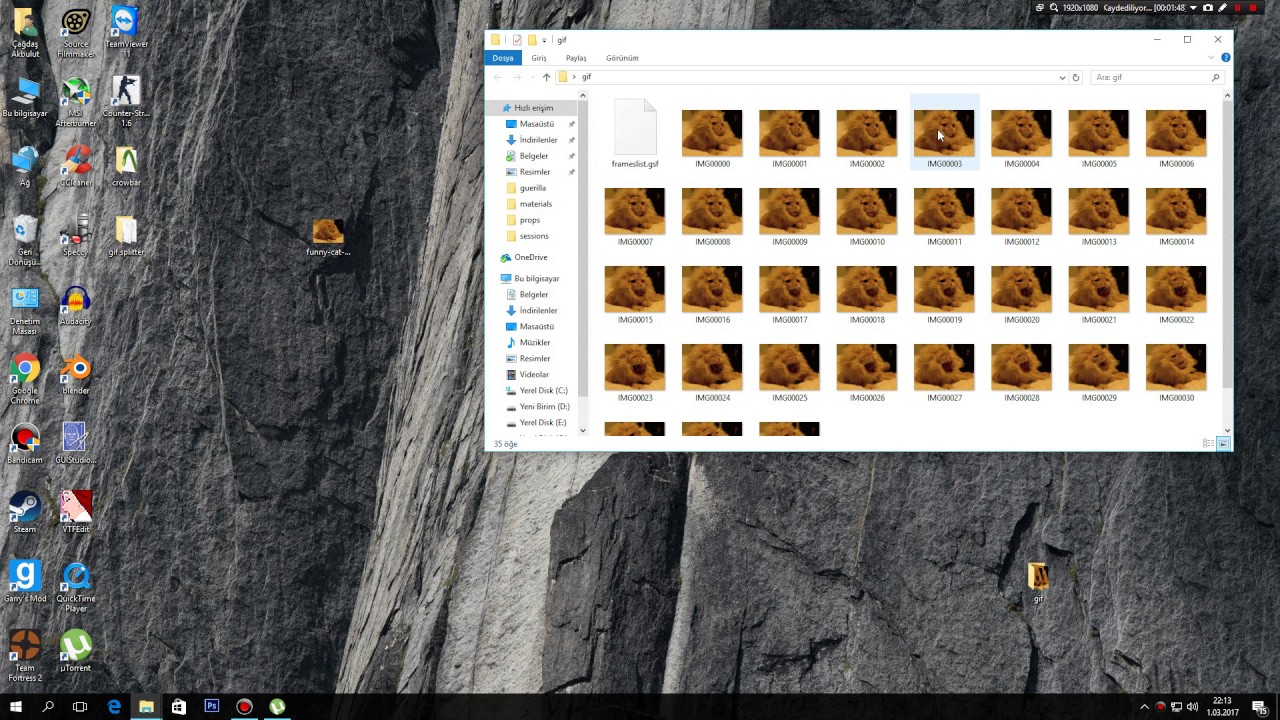
Task: Select Hızlı erişim in navigation pane
Action: pos(533,108)
